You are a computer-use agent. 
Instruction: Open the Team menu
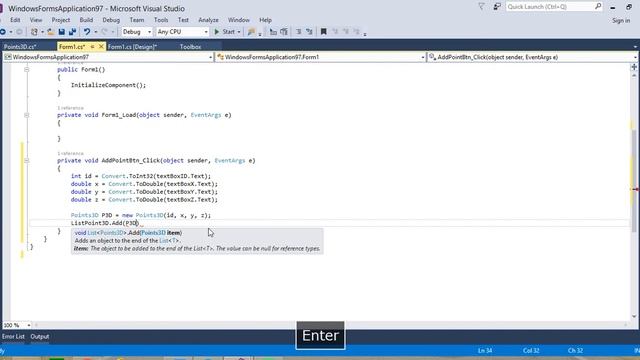click(137, 20)
